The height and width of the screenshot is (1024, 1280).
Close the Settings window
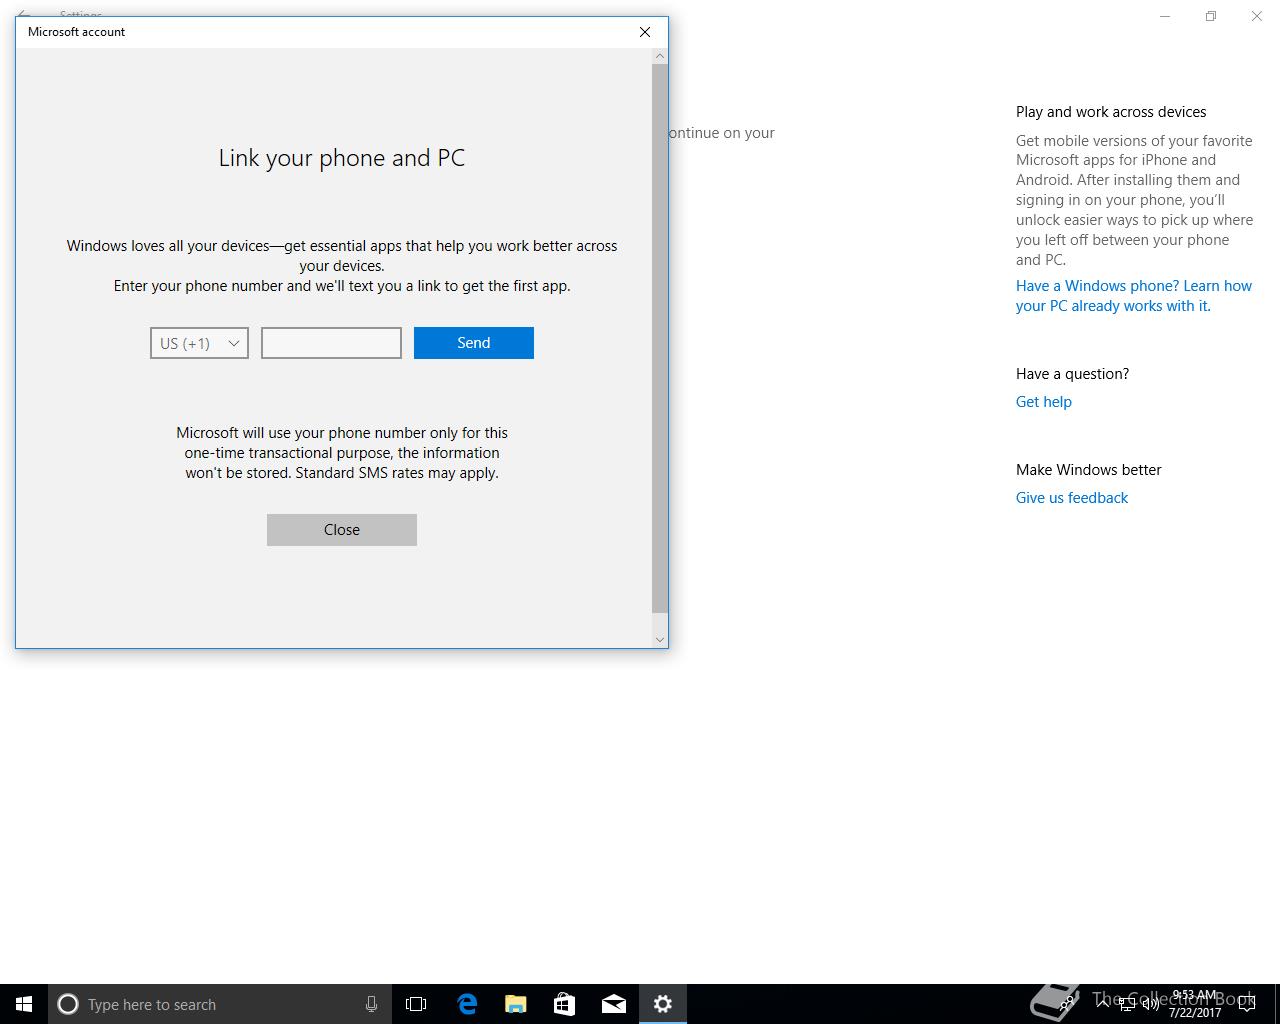(x=1257, y=16)
